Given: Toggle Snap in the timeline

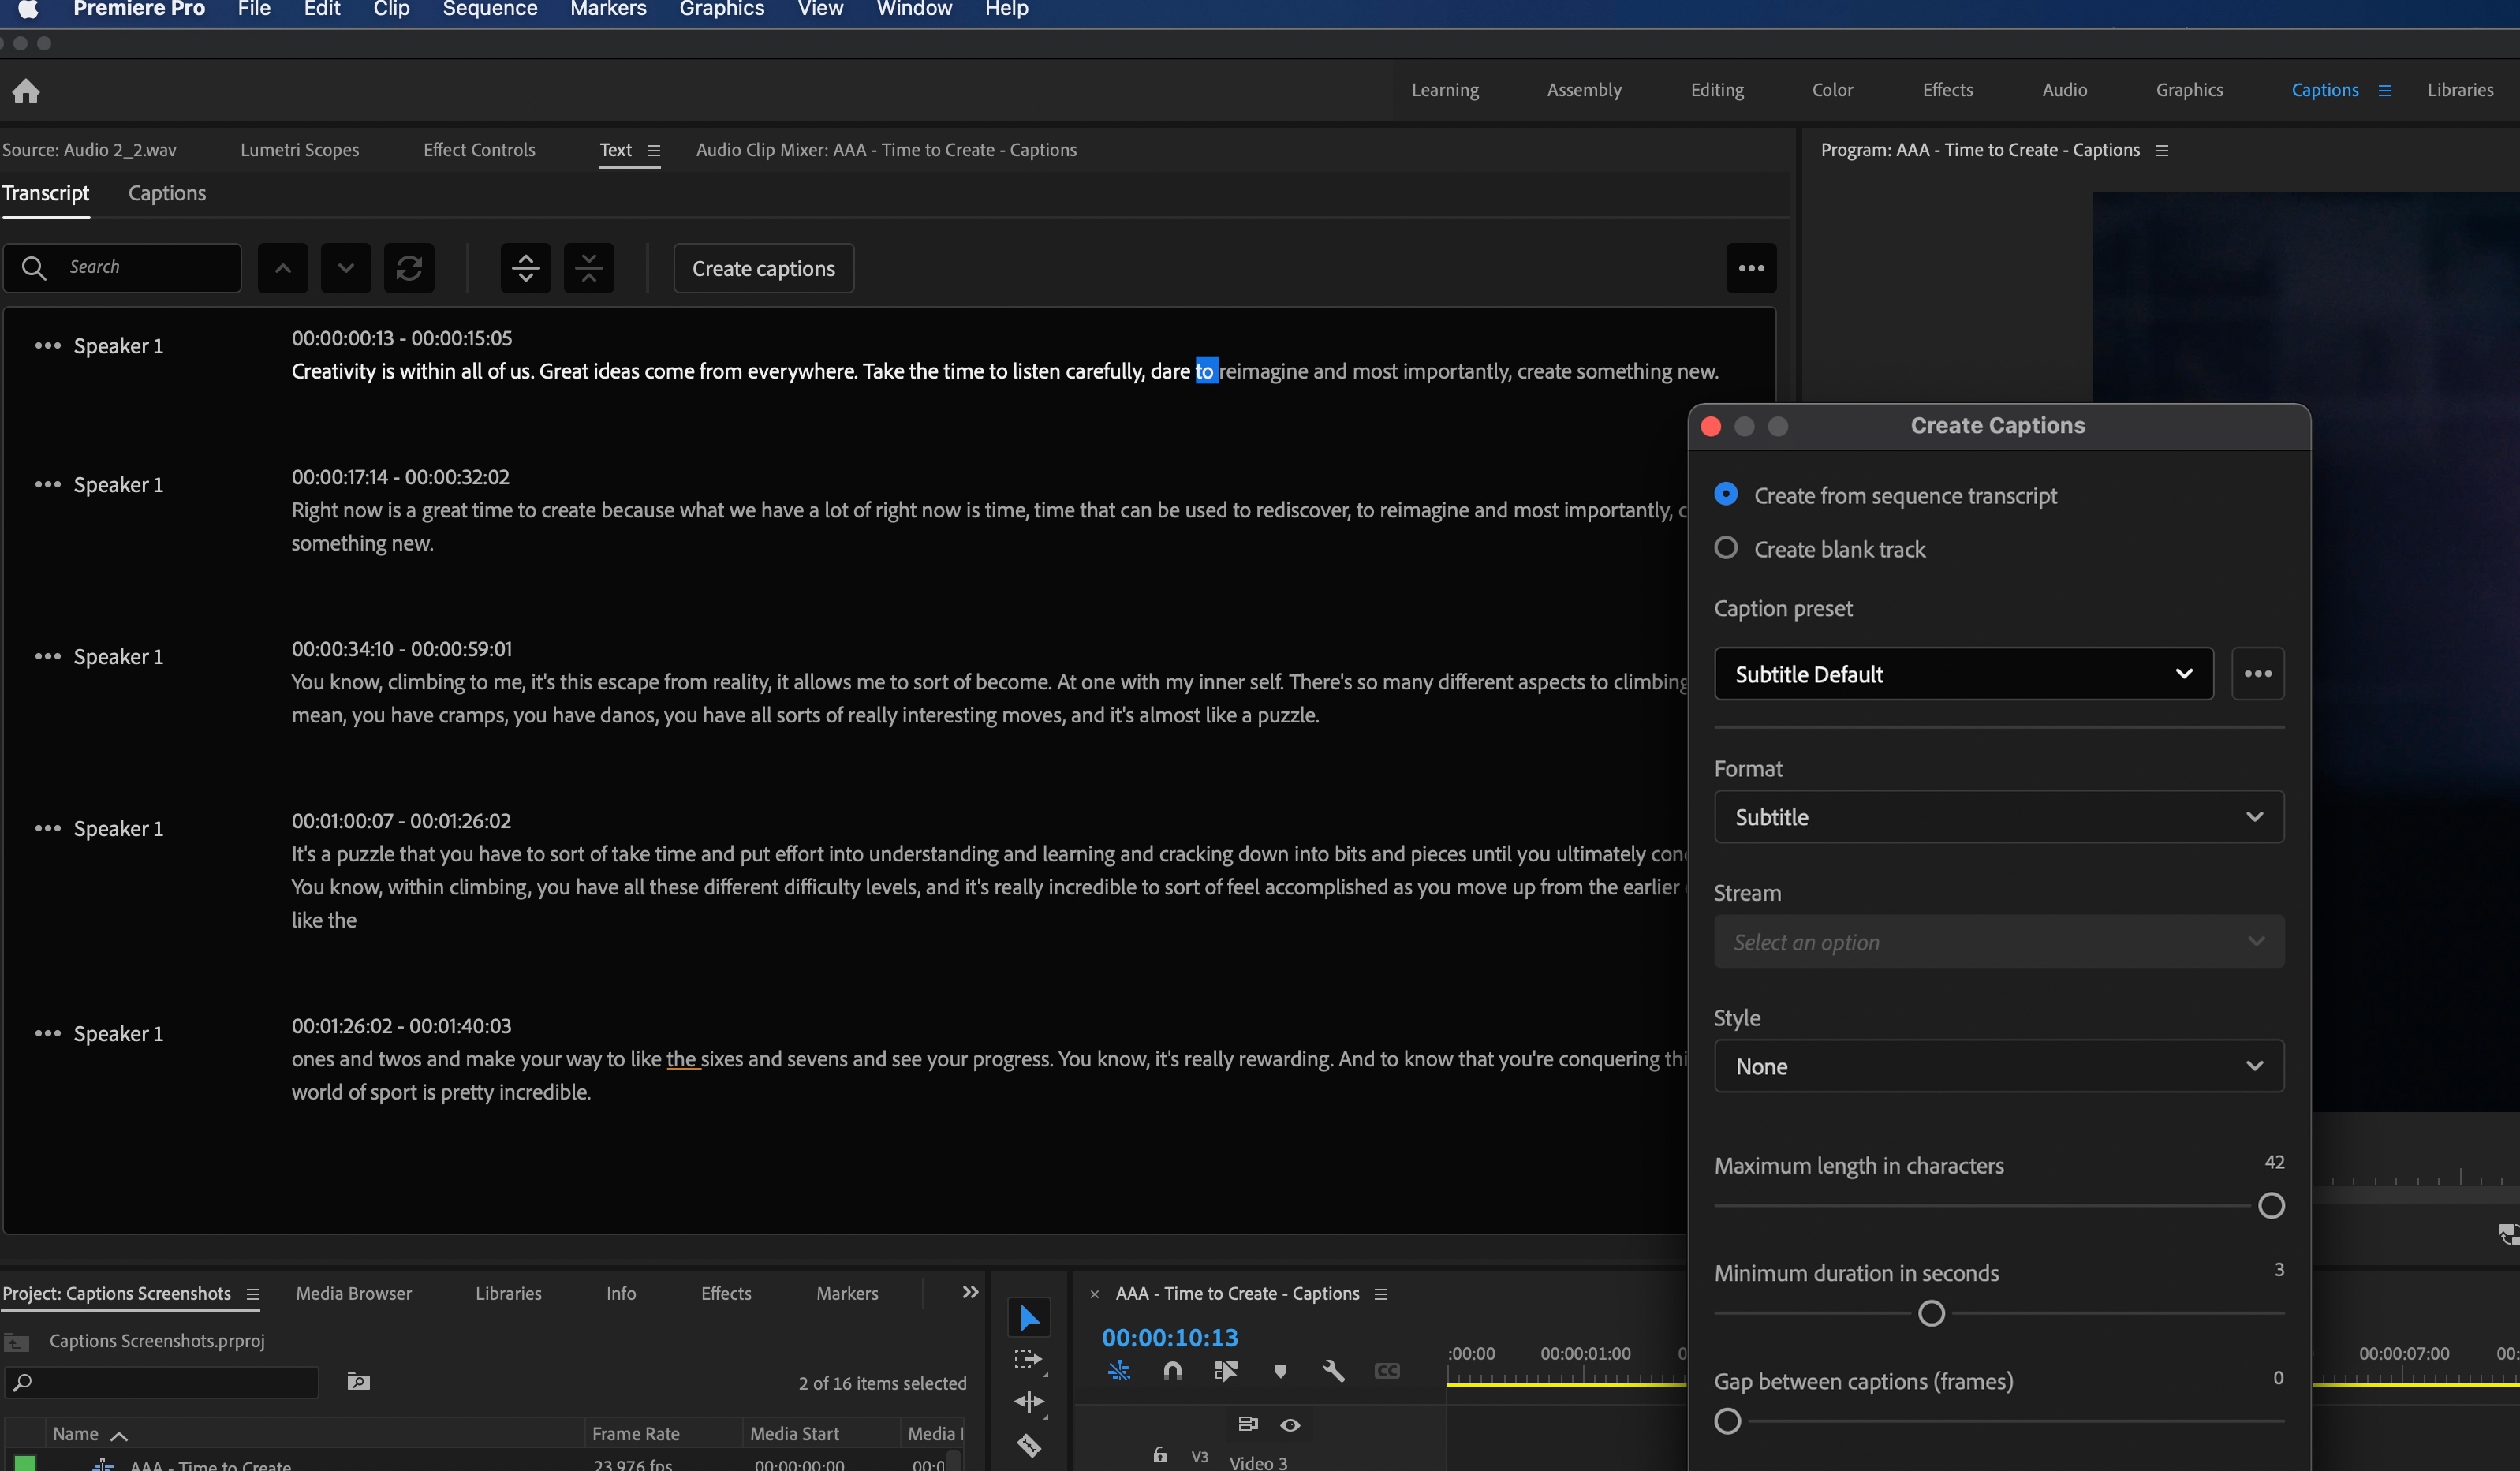Looking at the screenshot, I should [1172, 1371].
